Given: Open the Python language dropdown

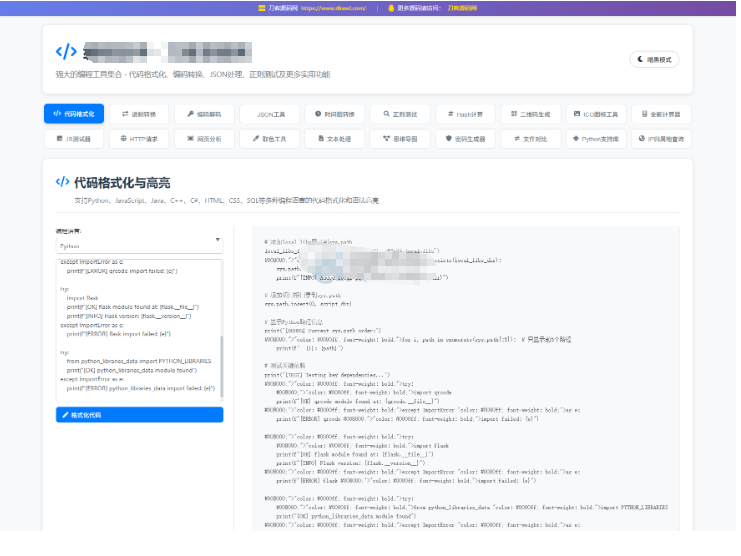Looking at the screenshot, I should click(139, 244).
